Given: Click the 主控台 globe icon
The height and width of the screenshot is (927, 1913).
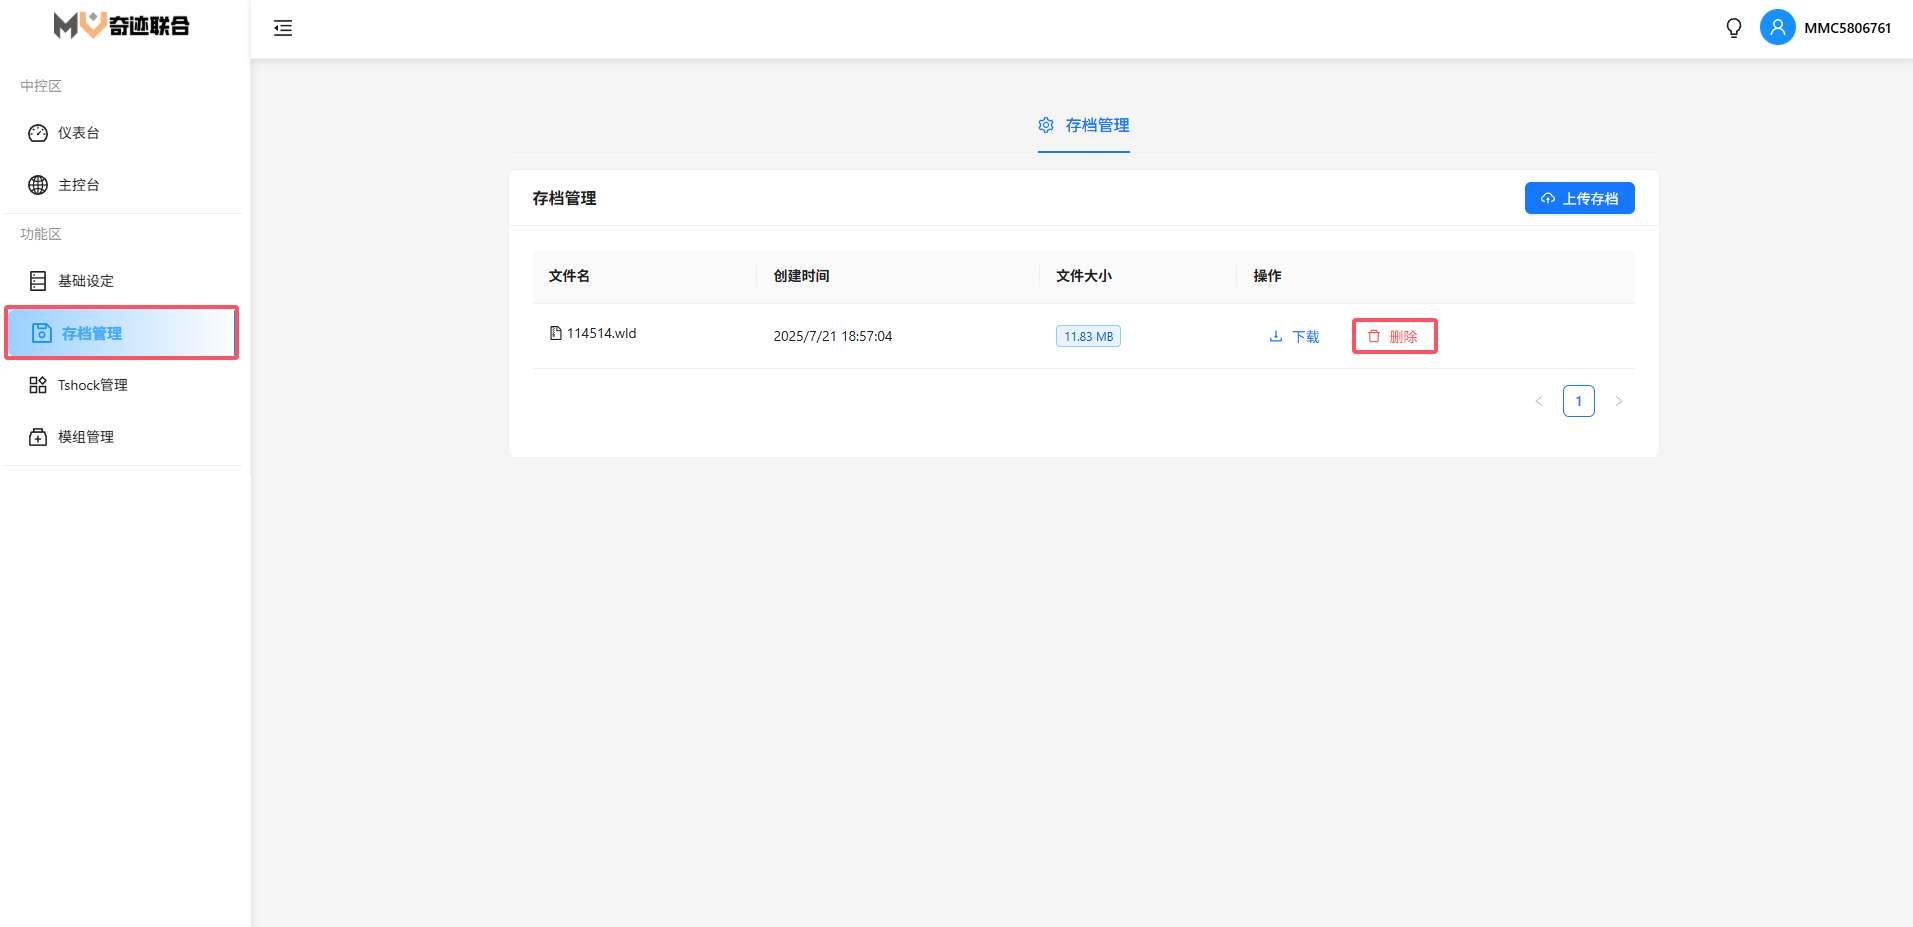Looking at the screenshot, I should pos(38,185).
